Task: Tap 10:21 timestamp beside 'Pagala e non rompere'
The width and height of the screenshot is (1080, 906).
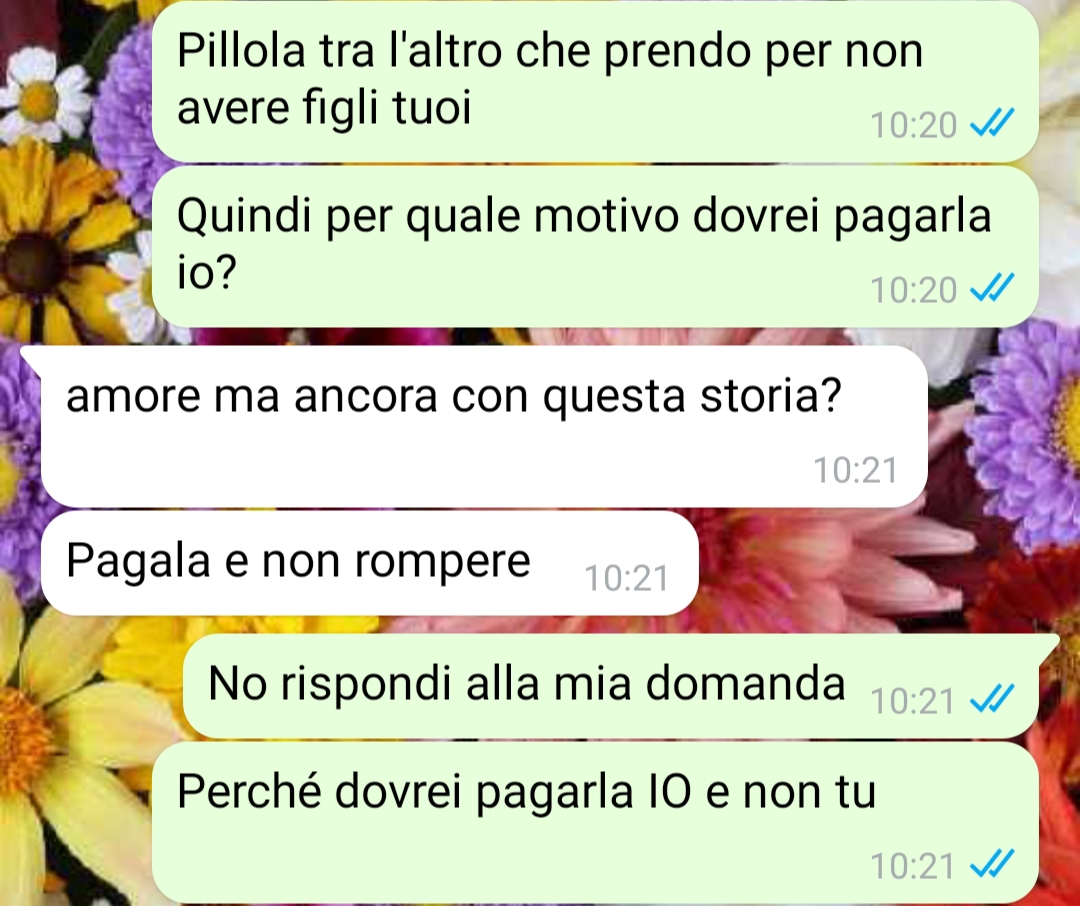Action: tap(626, 578)
